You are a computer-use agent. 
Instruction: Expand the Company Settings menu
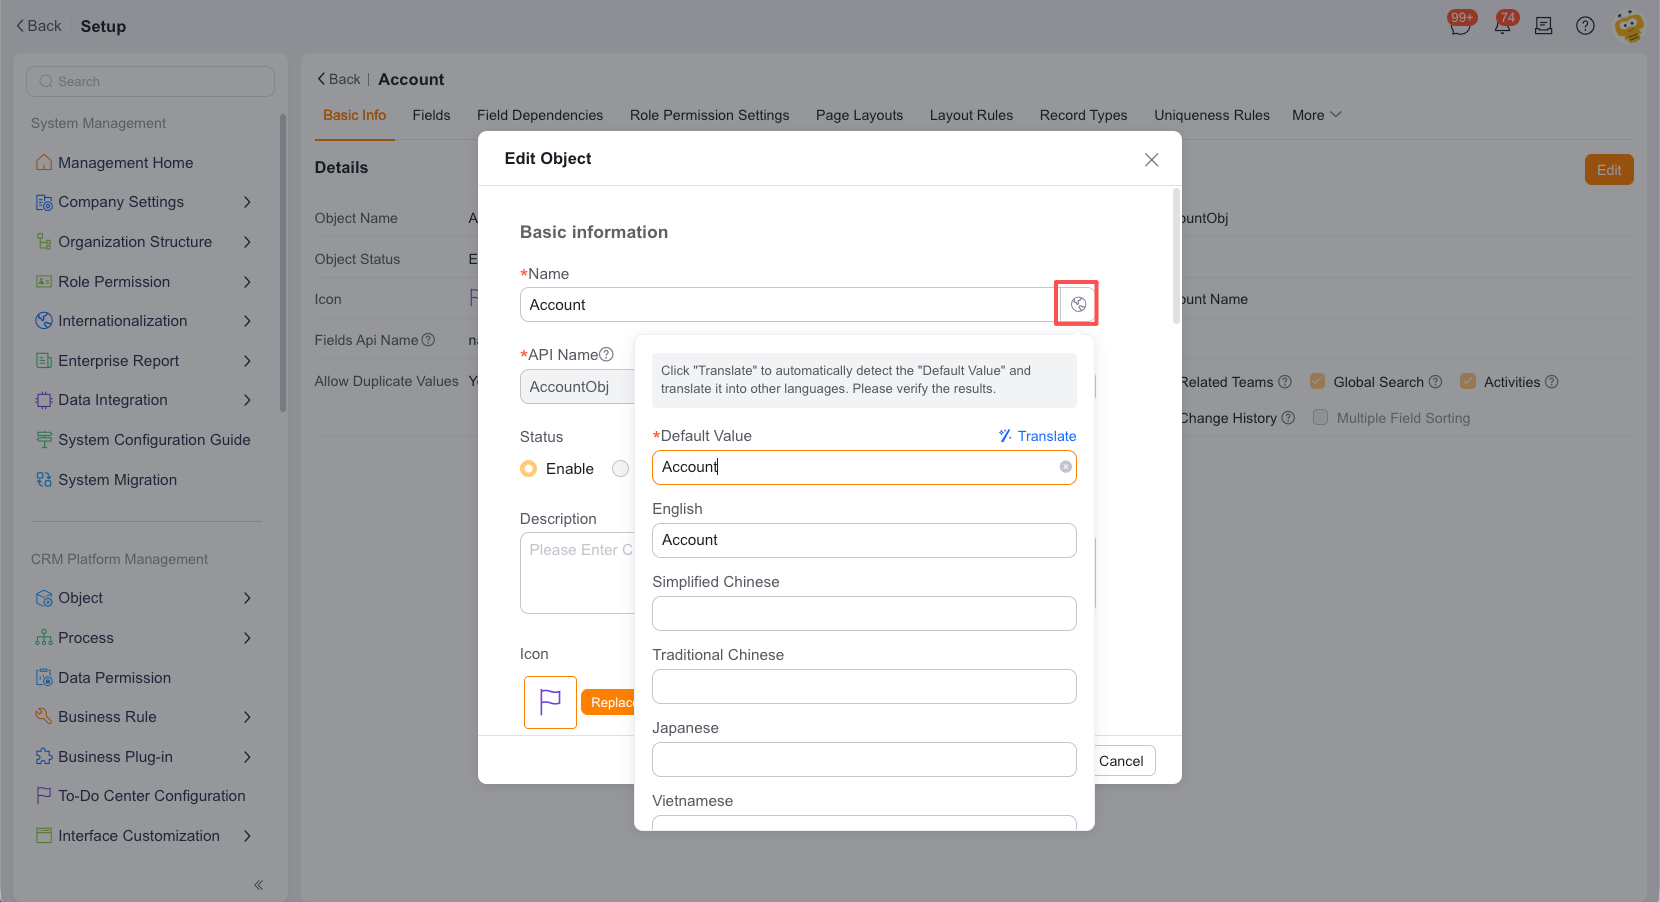247,202
